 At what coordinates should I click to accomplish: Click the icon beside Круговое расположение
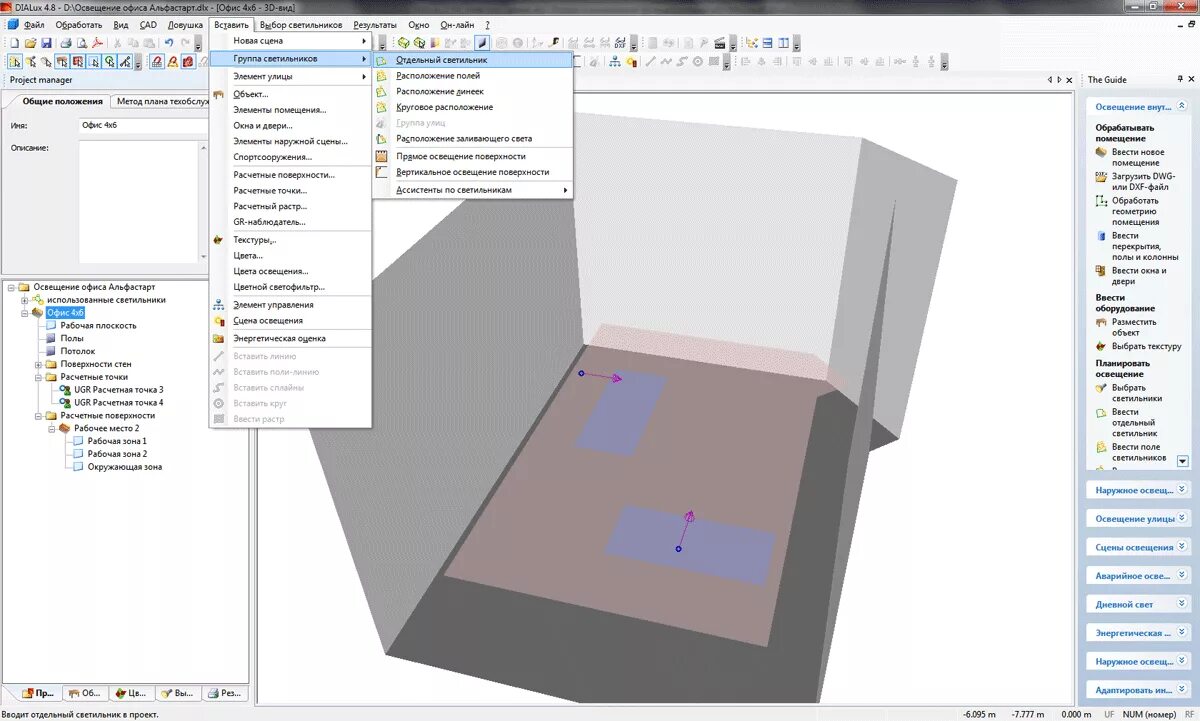(x=382, y=107)
